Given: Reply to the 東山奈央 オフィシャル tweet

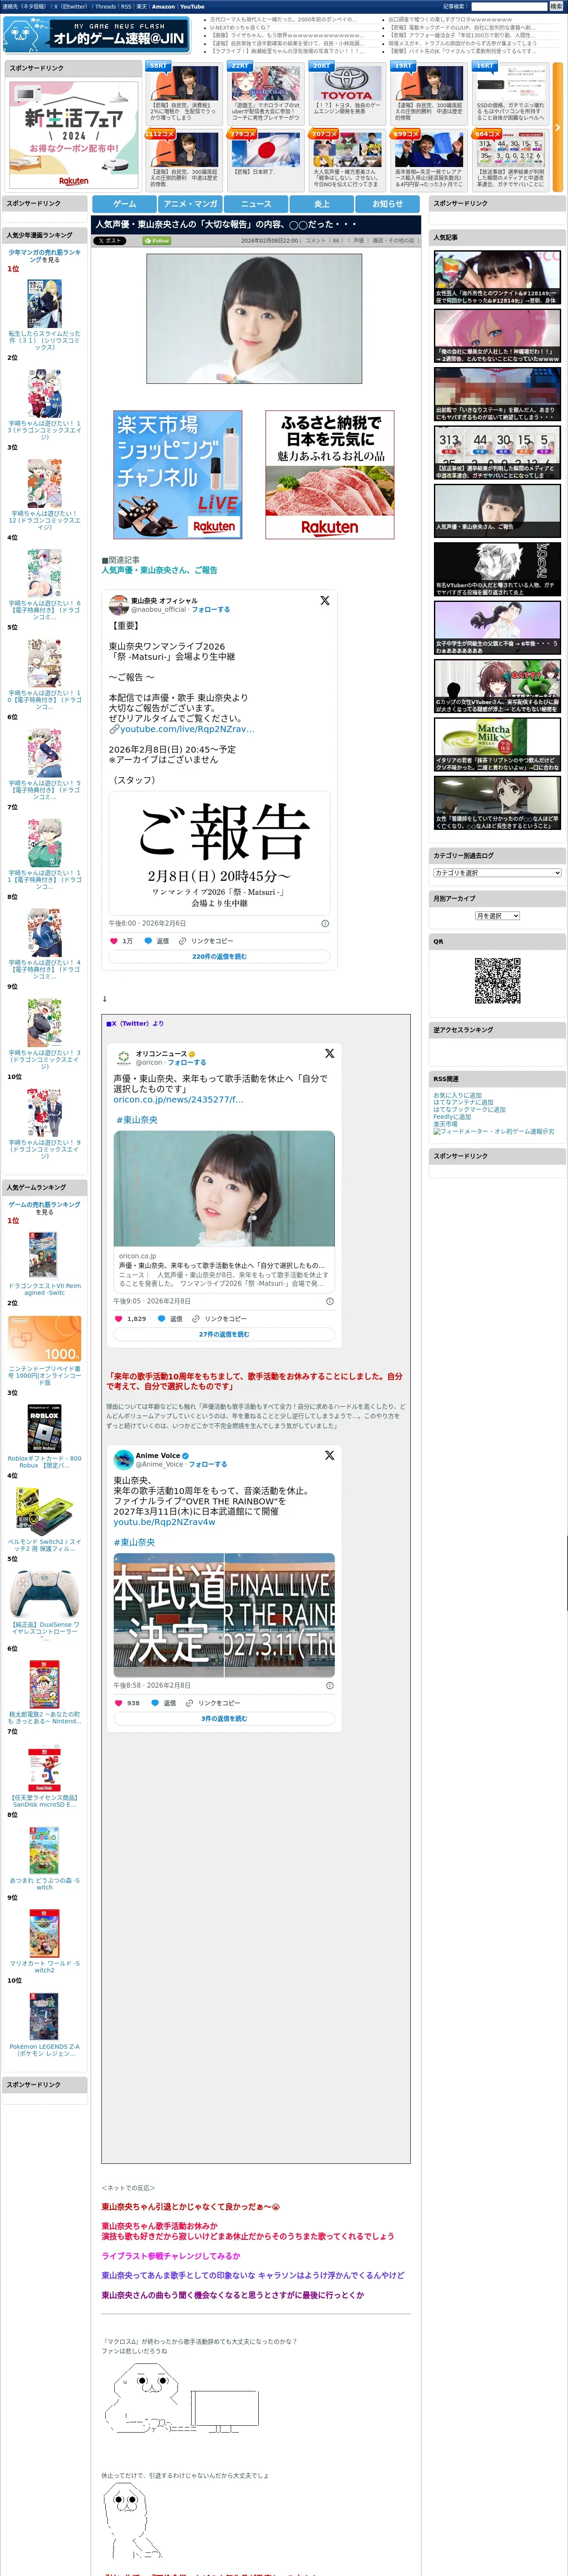Looking at the screenshot, I should (x=157, y=941).
